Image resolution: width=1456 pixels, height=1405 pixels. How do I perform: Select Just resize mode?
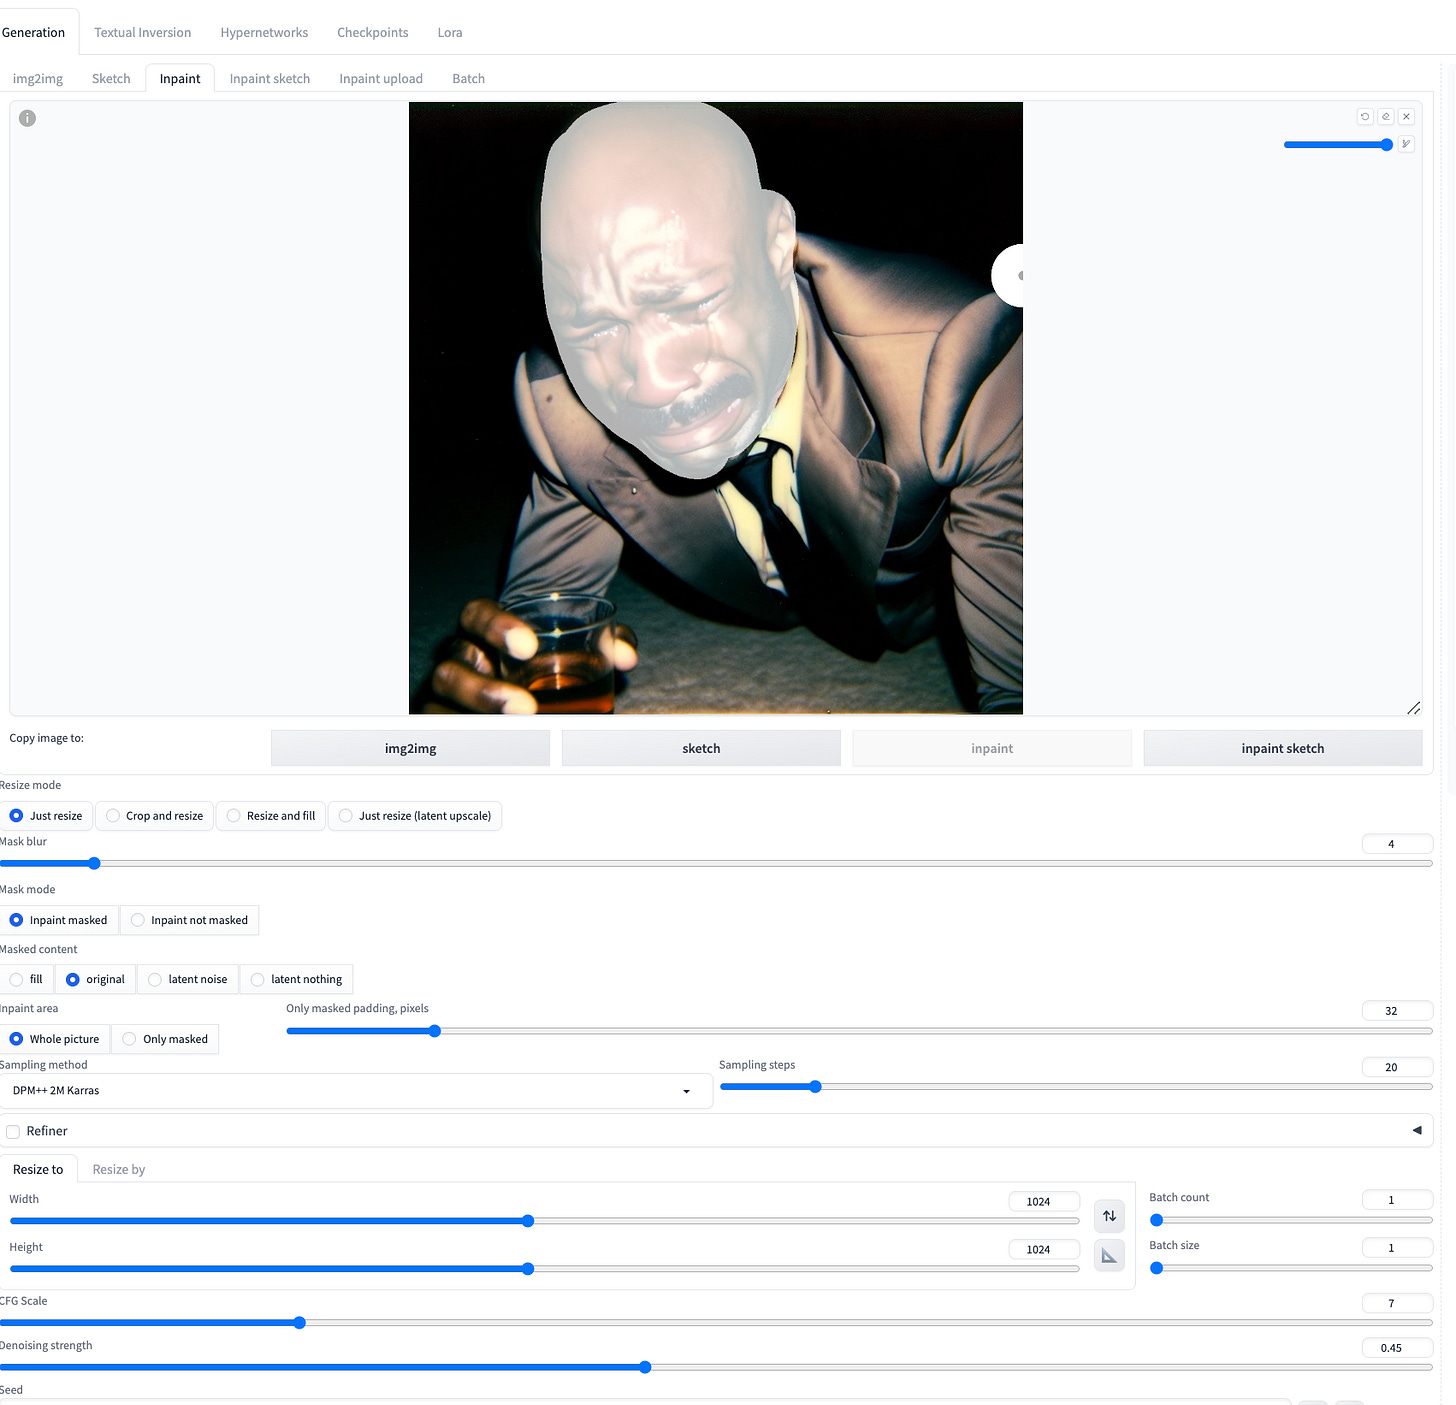click(x=46, y=816)
